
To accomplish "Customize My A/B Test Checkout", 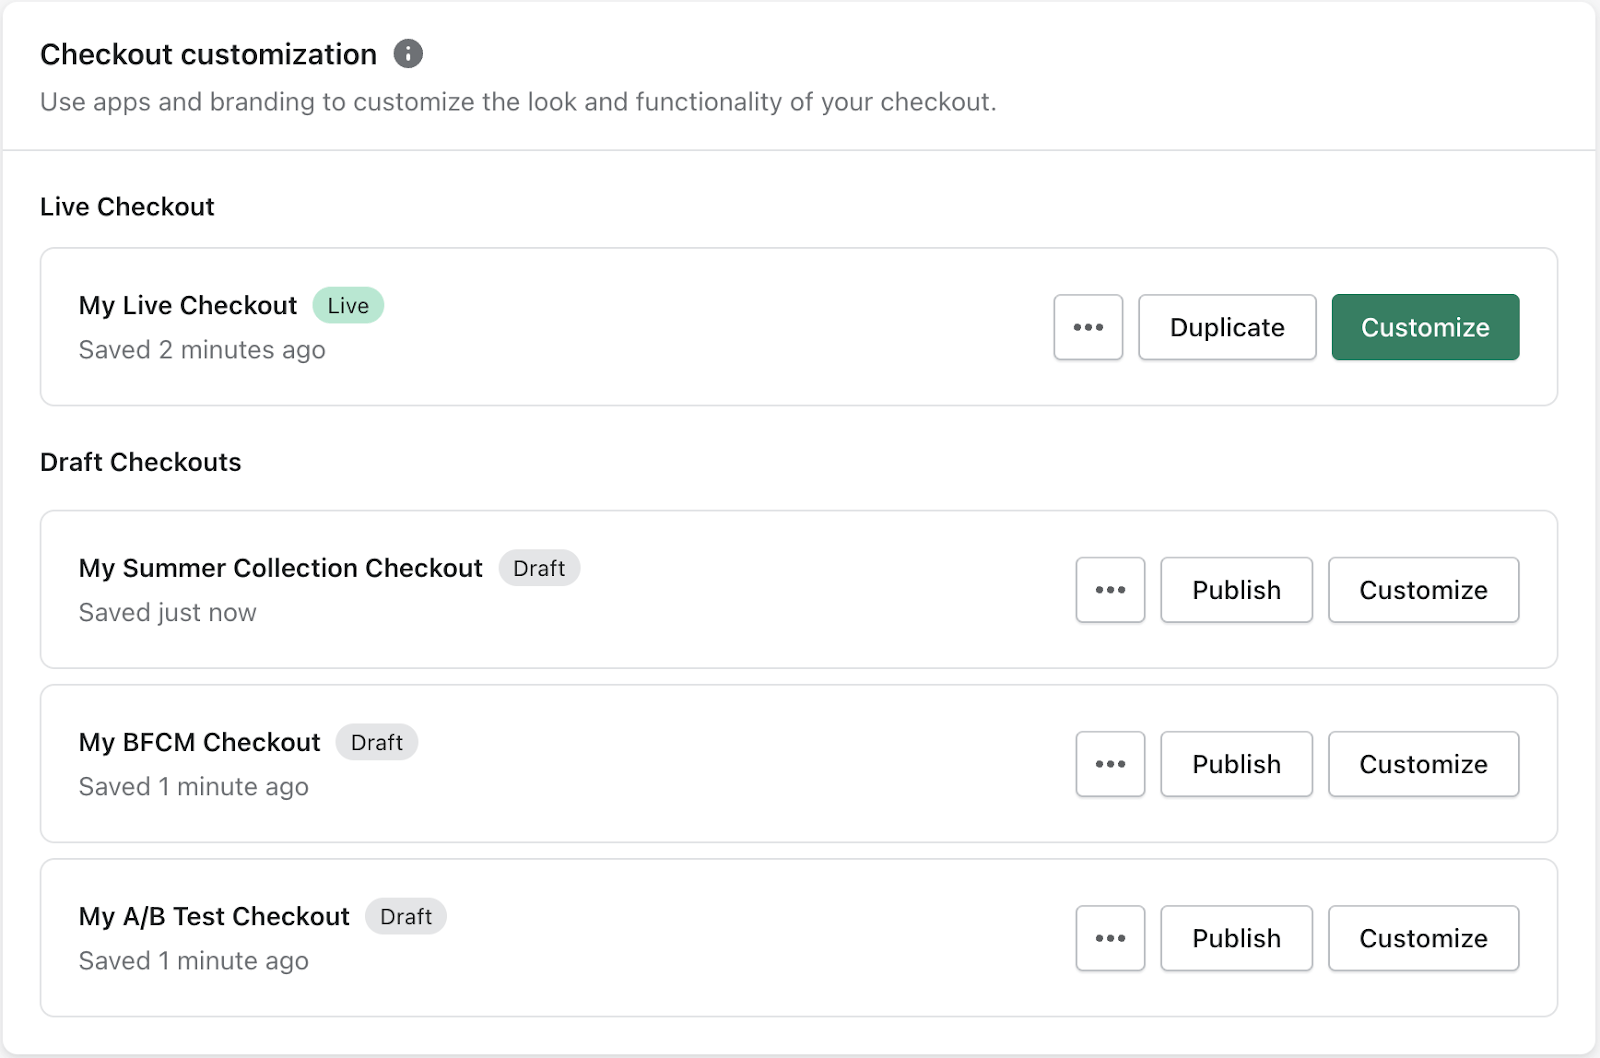I will point(1423,938).
